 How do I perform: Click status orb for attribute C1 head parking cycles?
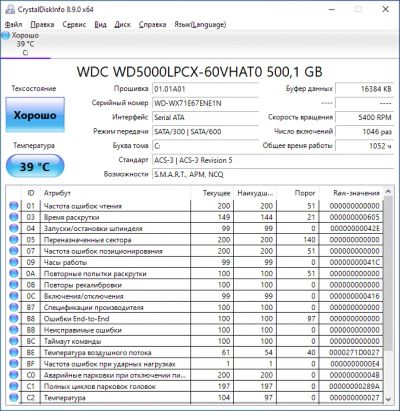click(x=14, y=386)
